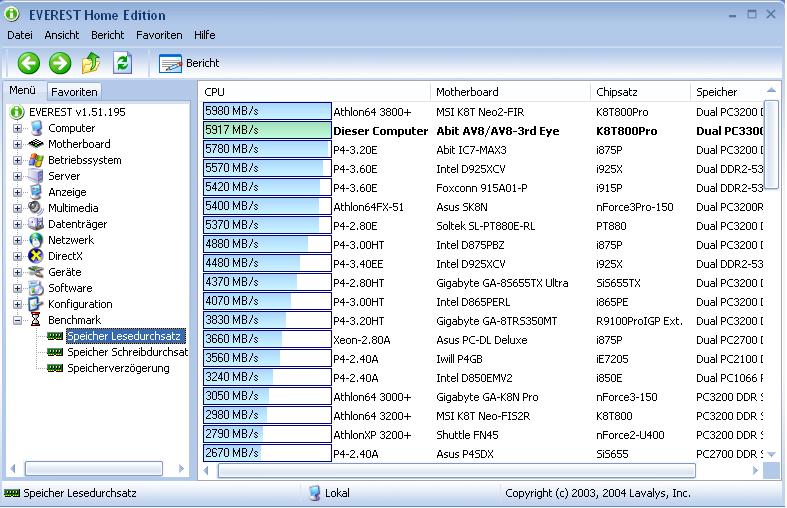Select Speicherverzögerung benchmark item
The image size is (787, 508).
click(118, 368)
